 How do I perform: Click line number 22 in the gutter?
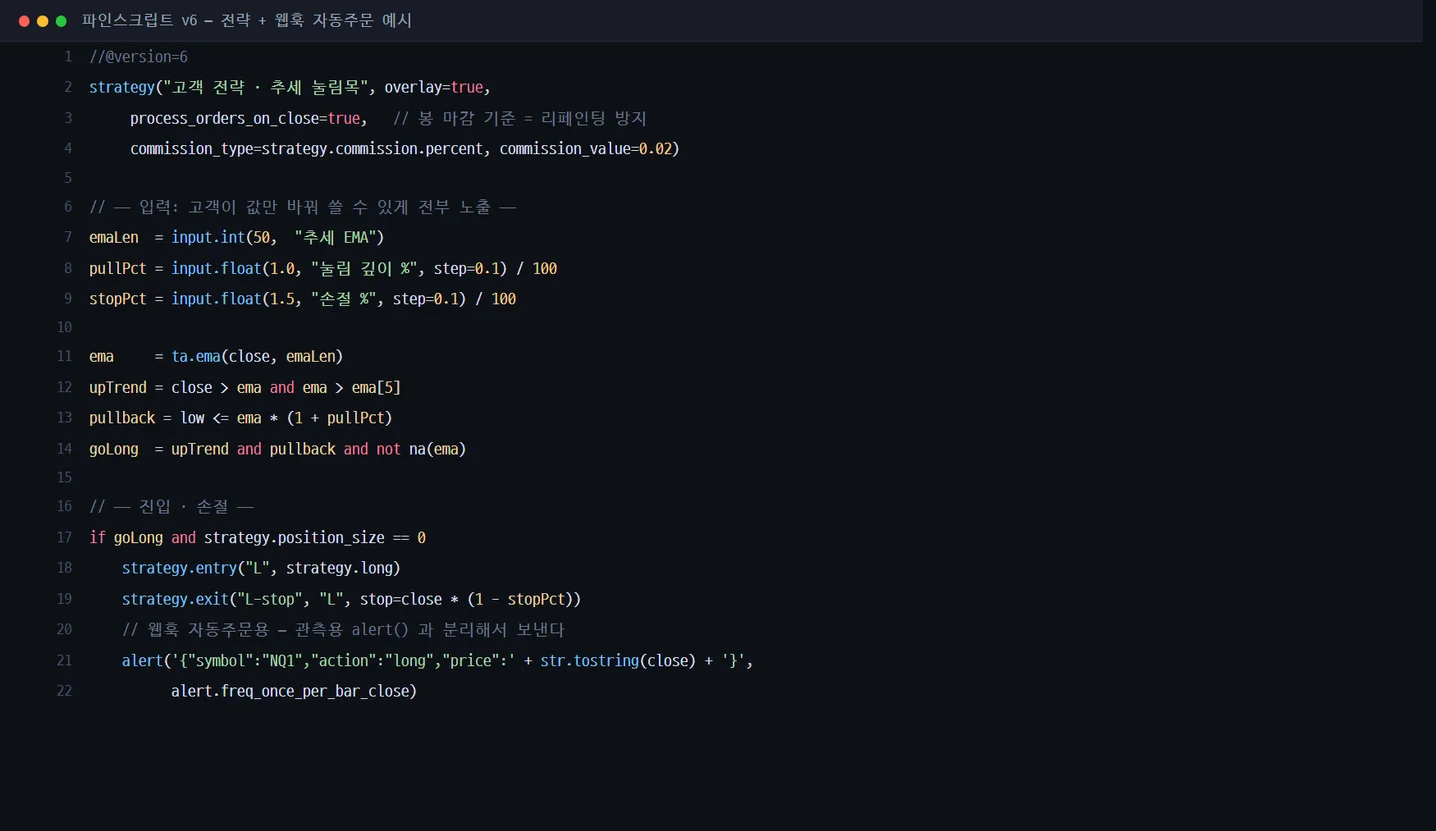pos(64,691)
